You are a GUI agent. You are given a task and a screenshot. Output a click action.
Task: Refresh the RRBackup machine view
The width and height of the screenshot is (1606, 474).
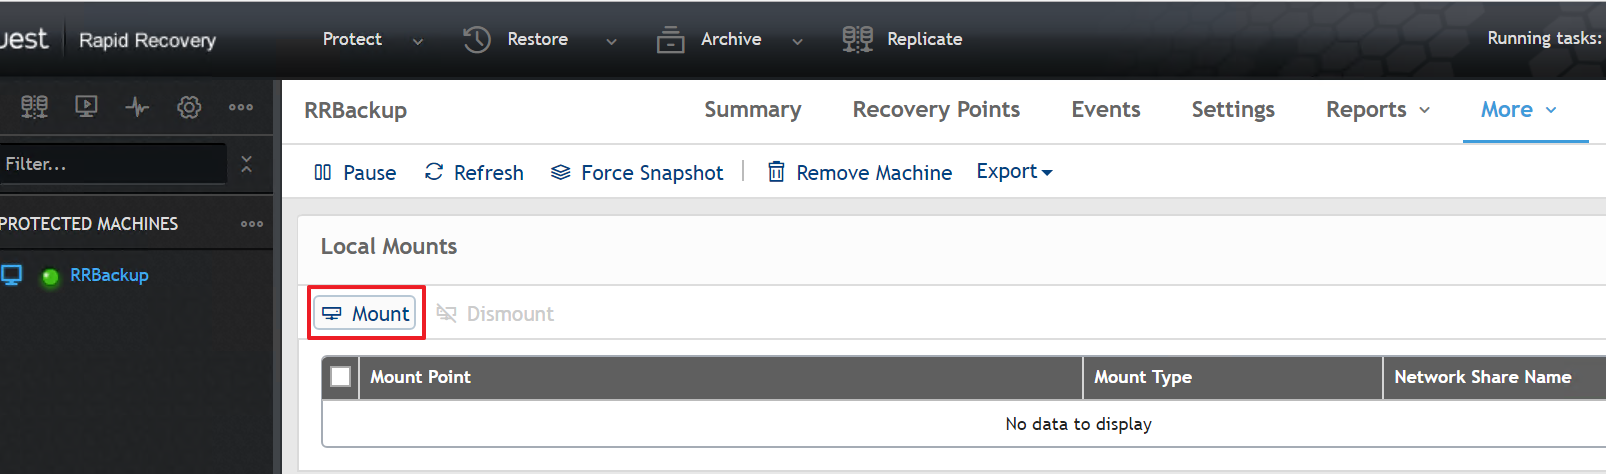[474, 173]
